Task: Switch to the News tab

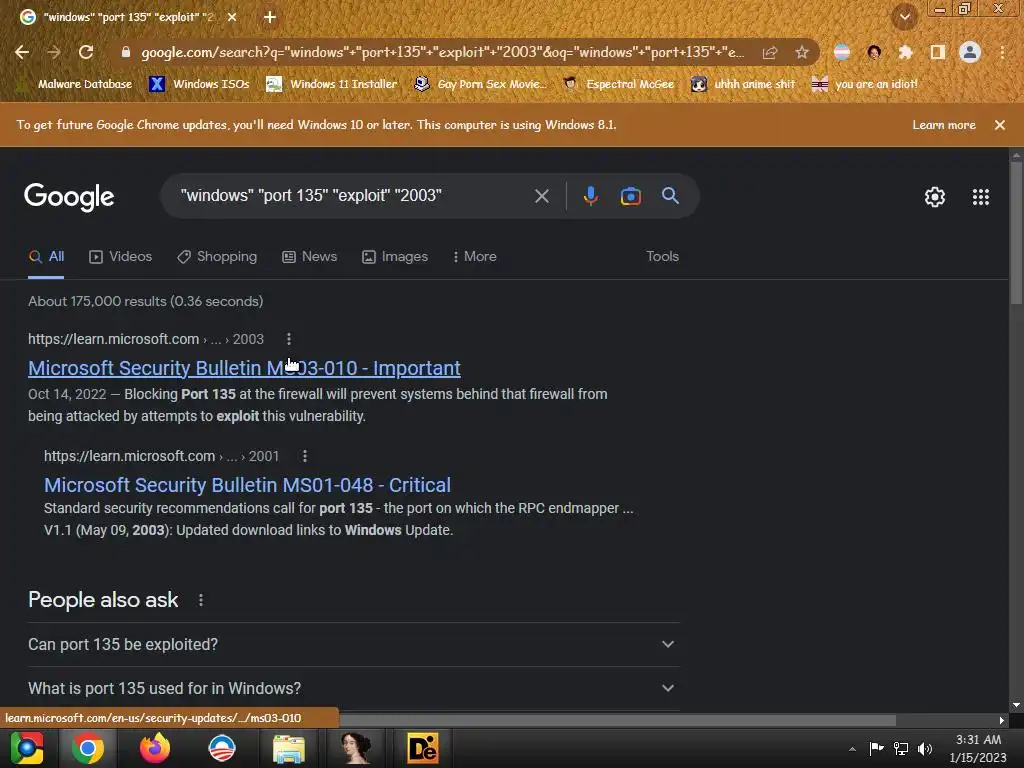Action: click(x=310, y=257)
